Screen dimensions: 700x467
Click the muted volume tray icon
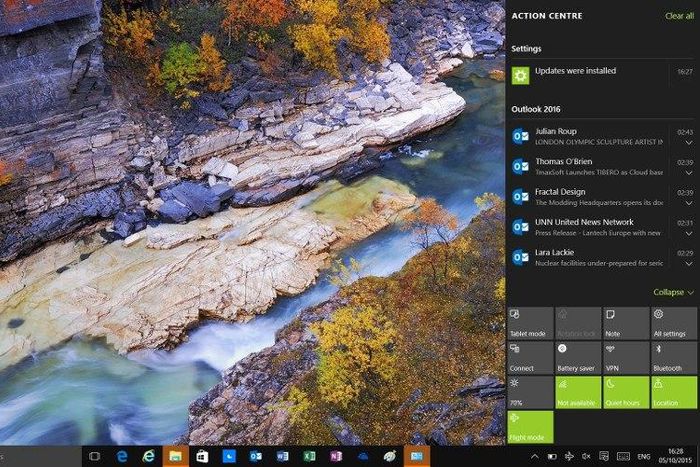click(586, 456)
